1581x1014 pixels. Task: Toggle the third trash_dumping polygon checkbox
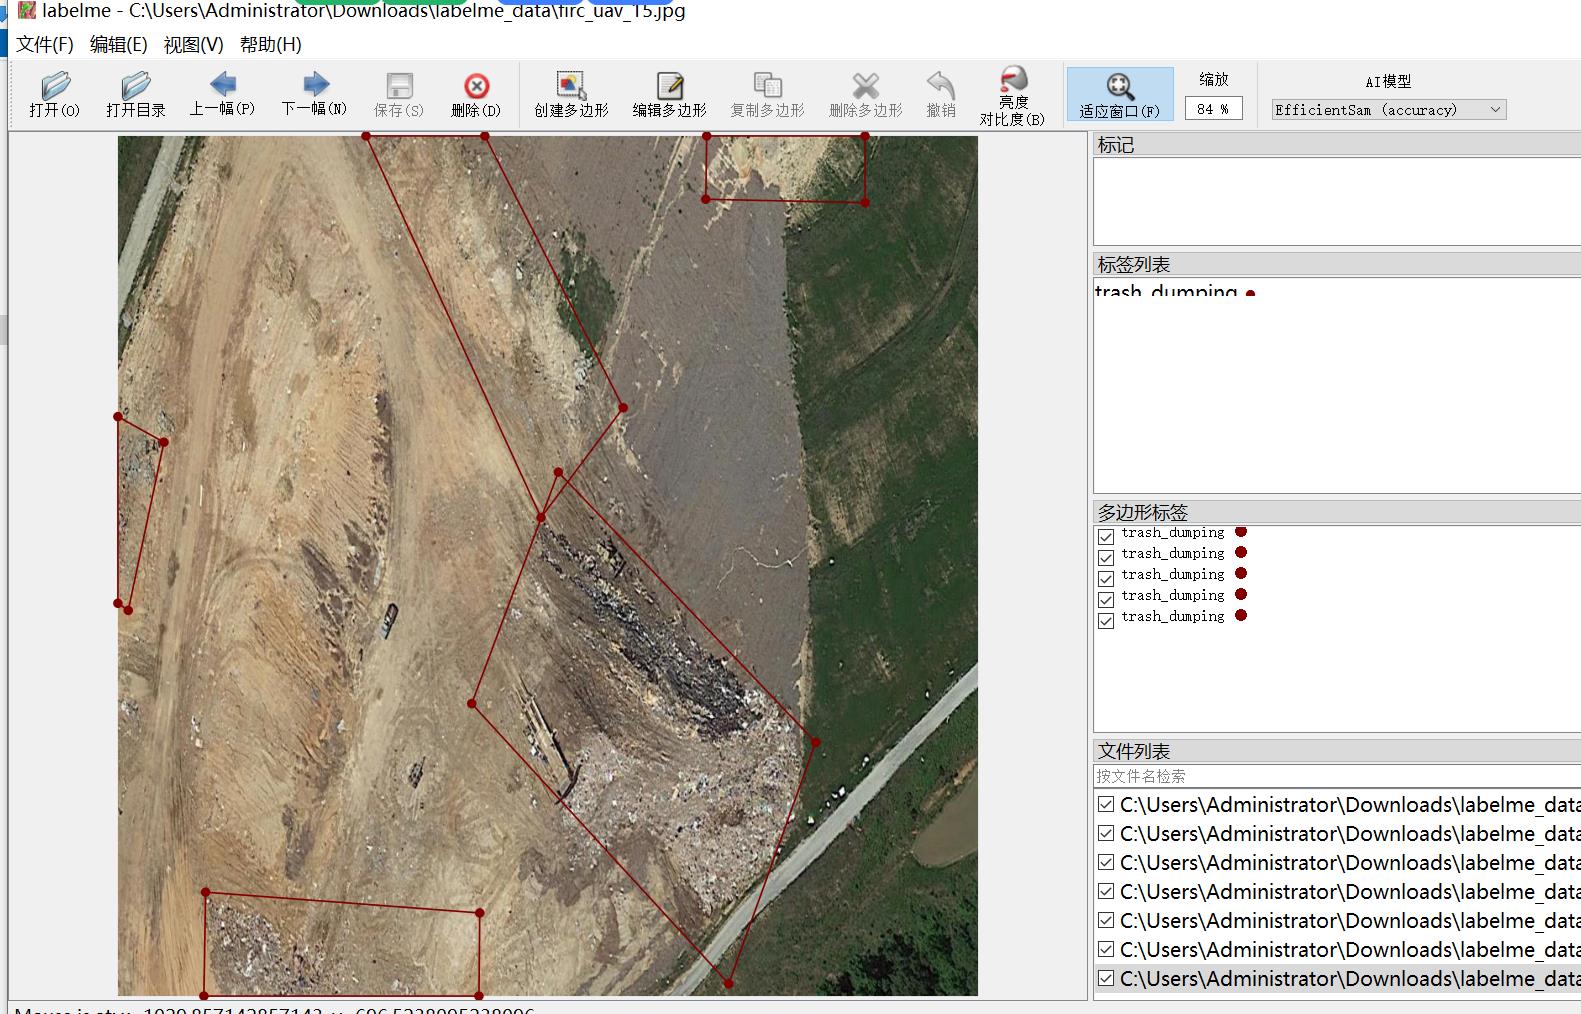tap(1106, 578)
